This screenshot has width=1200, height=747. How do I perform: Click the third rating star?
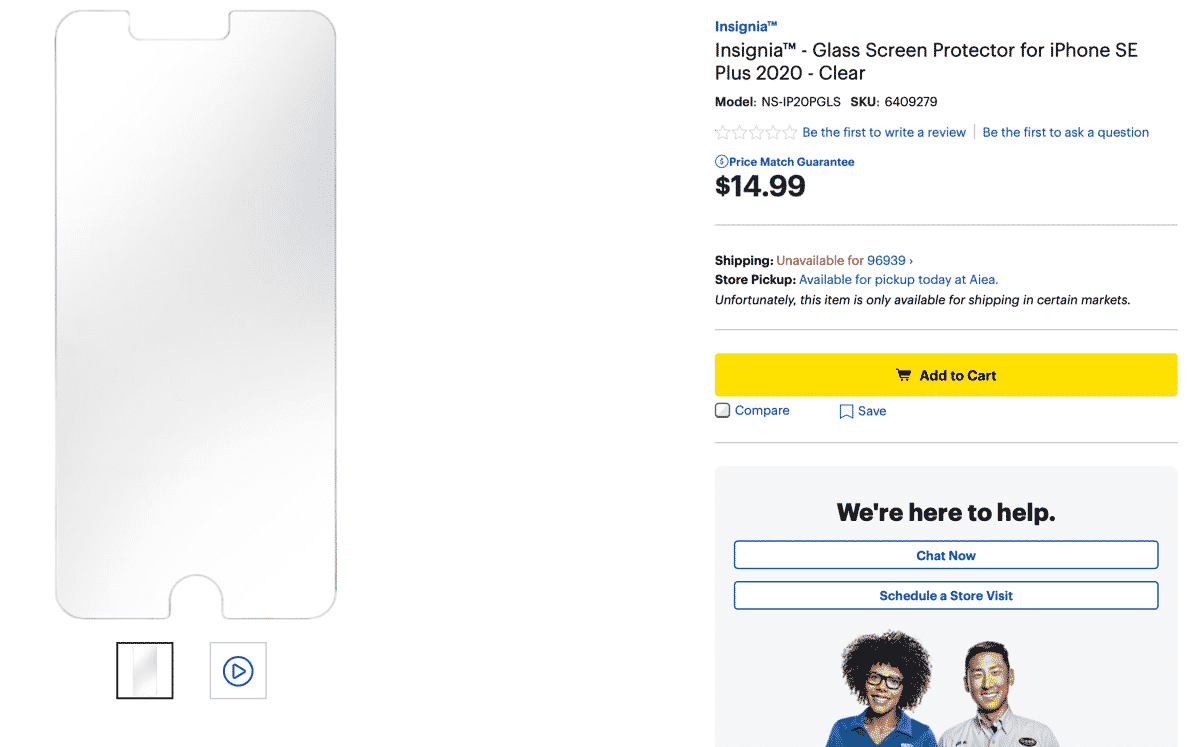[754, 131]
